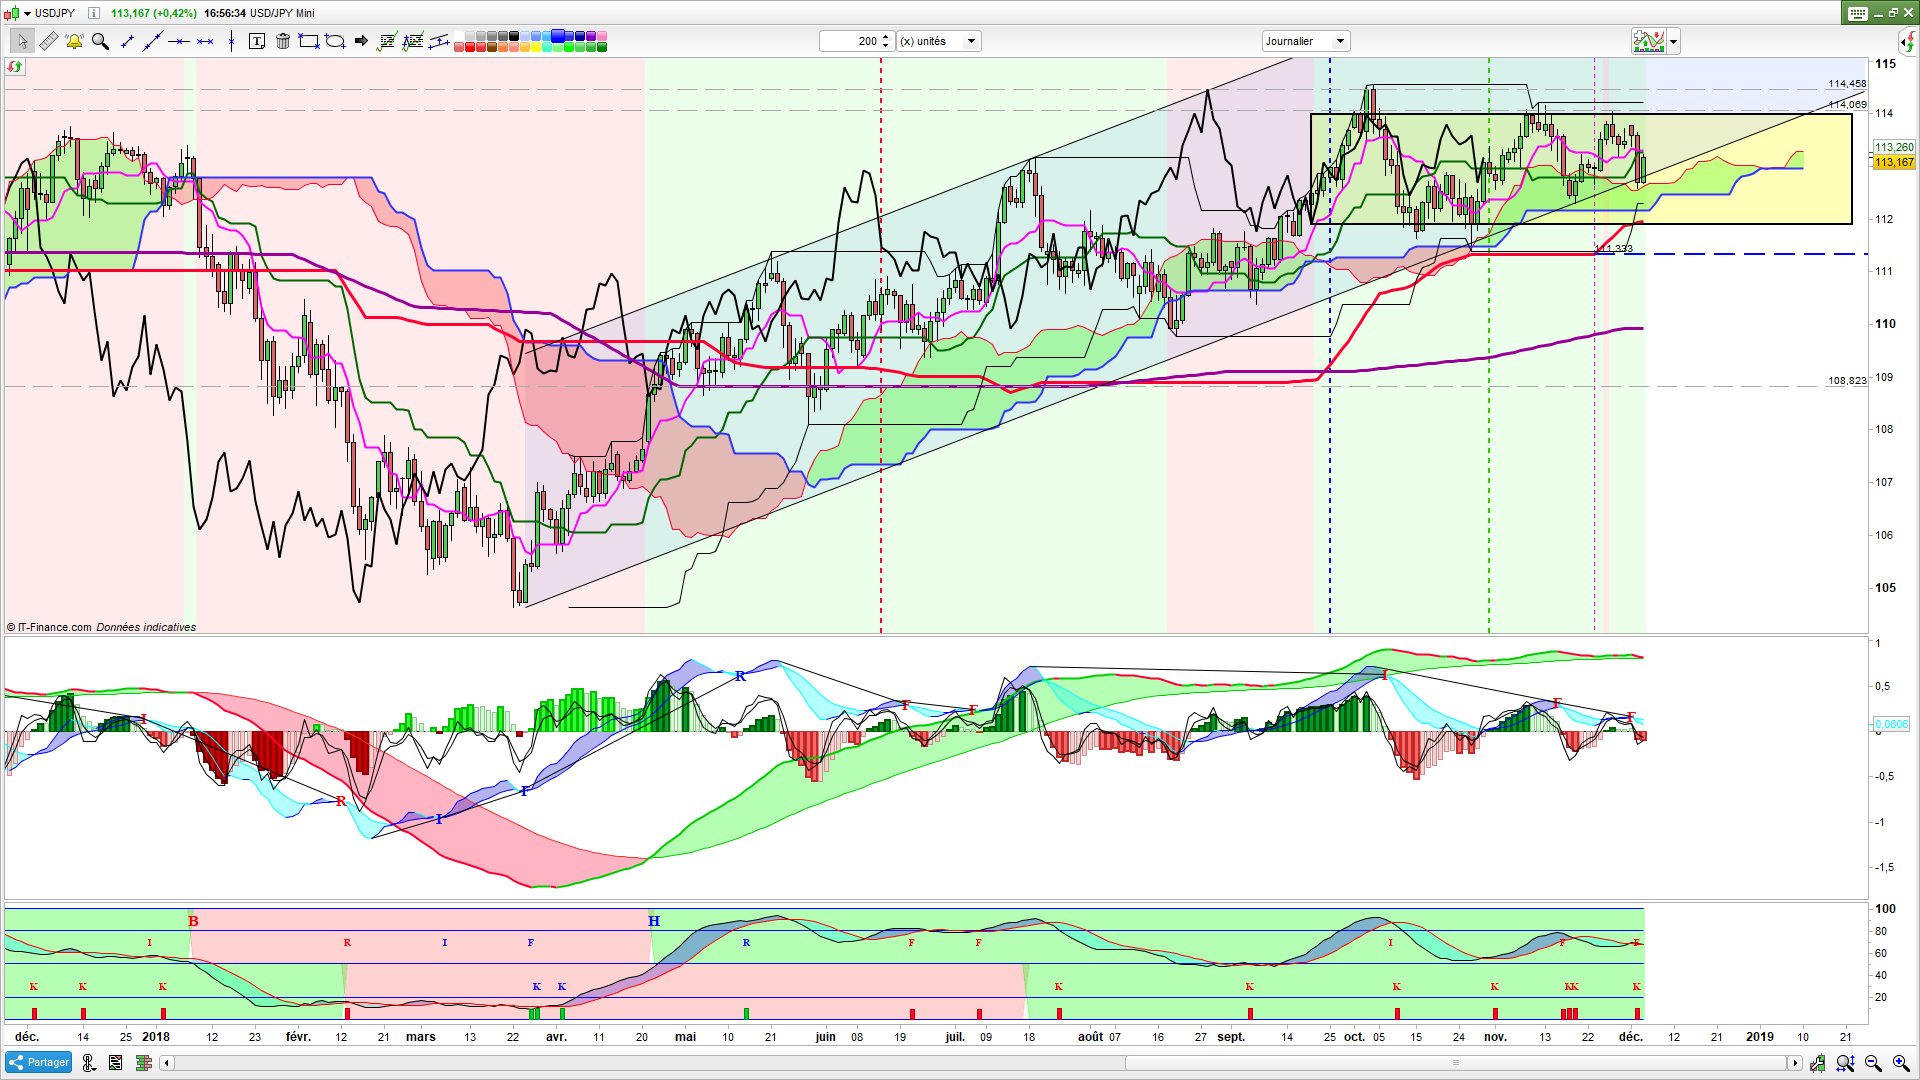This screenshot has width=1920, height=1080.
Task: Create a price alert with the bell icon
Action: 74,41
